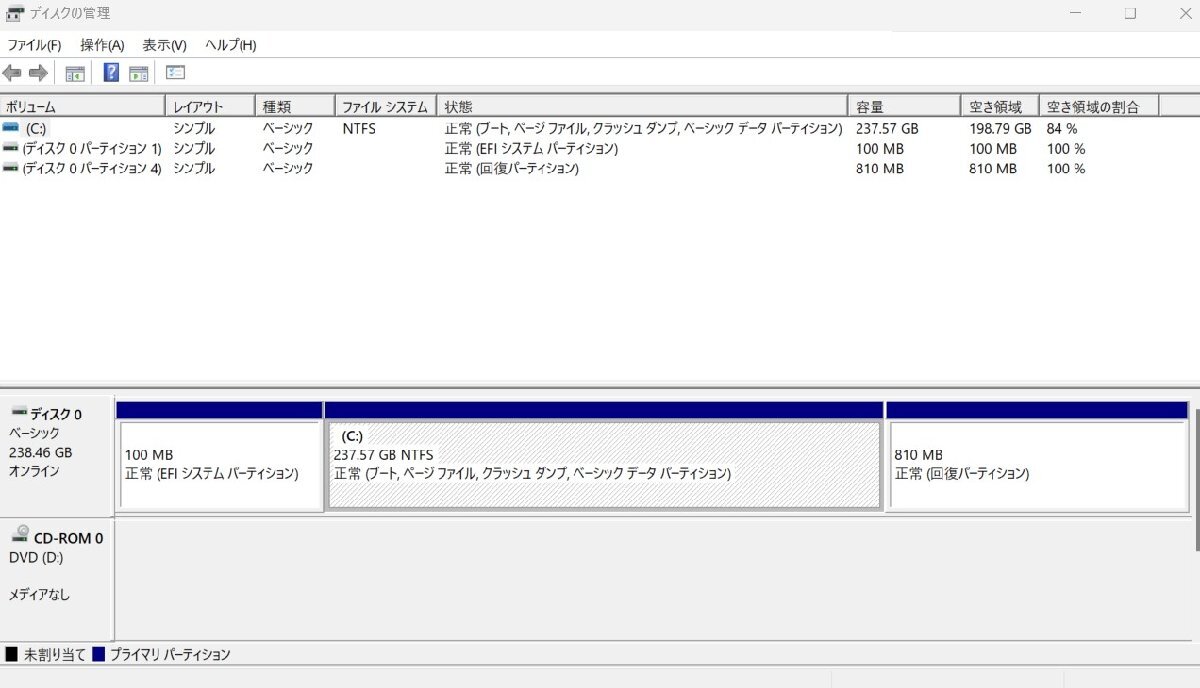The image size is (1200, 688).
Task: Sort by the ファイル システム column header
Action: 385,106
